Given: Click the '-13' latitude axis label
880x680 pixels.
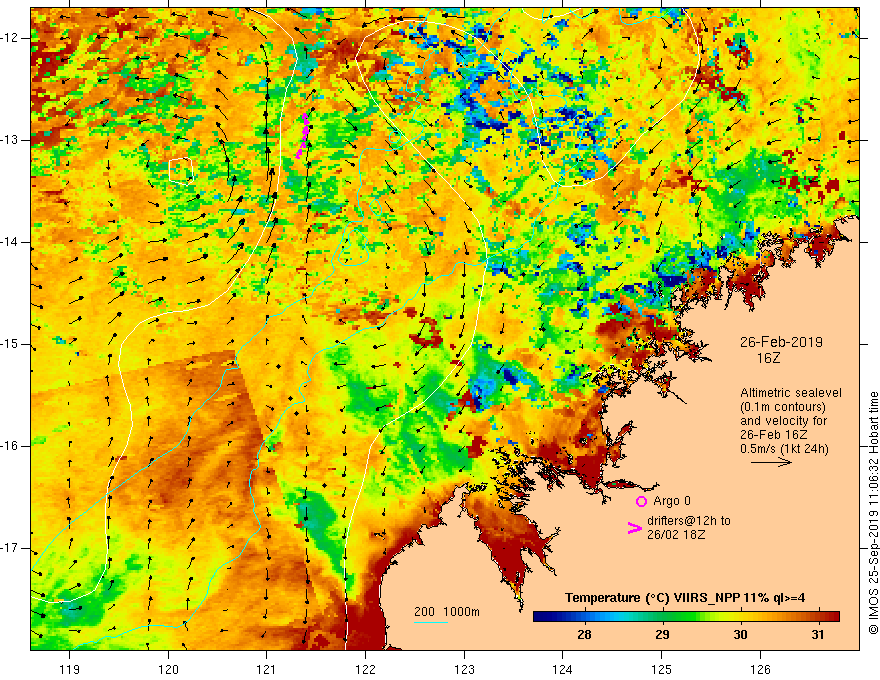Looking at the screenshot, I should pyautogui.click(x=10, y=140).
